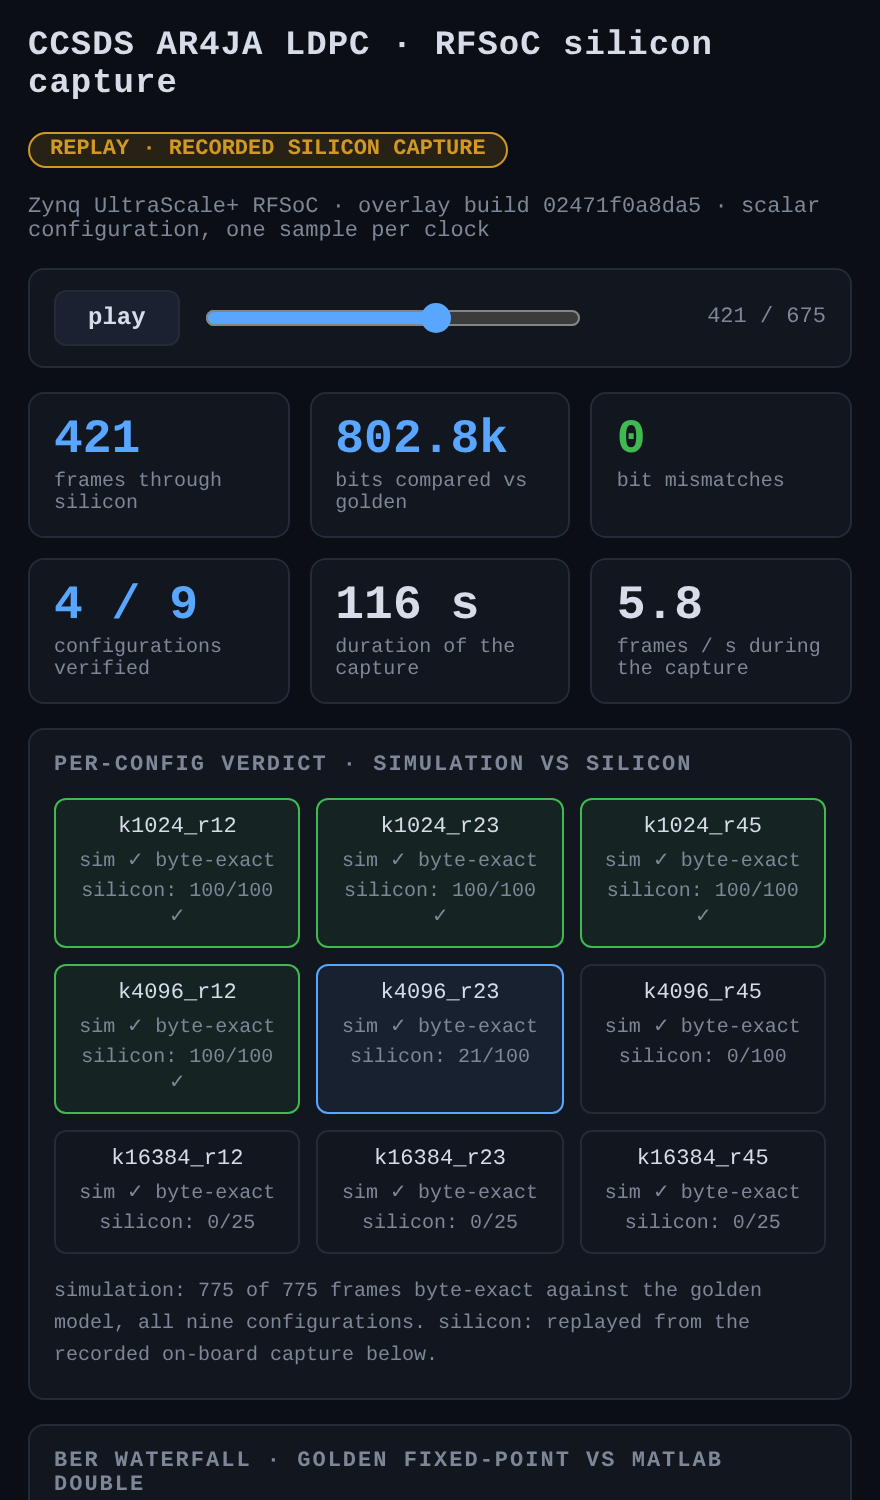This screenshot has width=880, height=1500.
Task: Click the frames per second tile
Action: 721,631
